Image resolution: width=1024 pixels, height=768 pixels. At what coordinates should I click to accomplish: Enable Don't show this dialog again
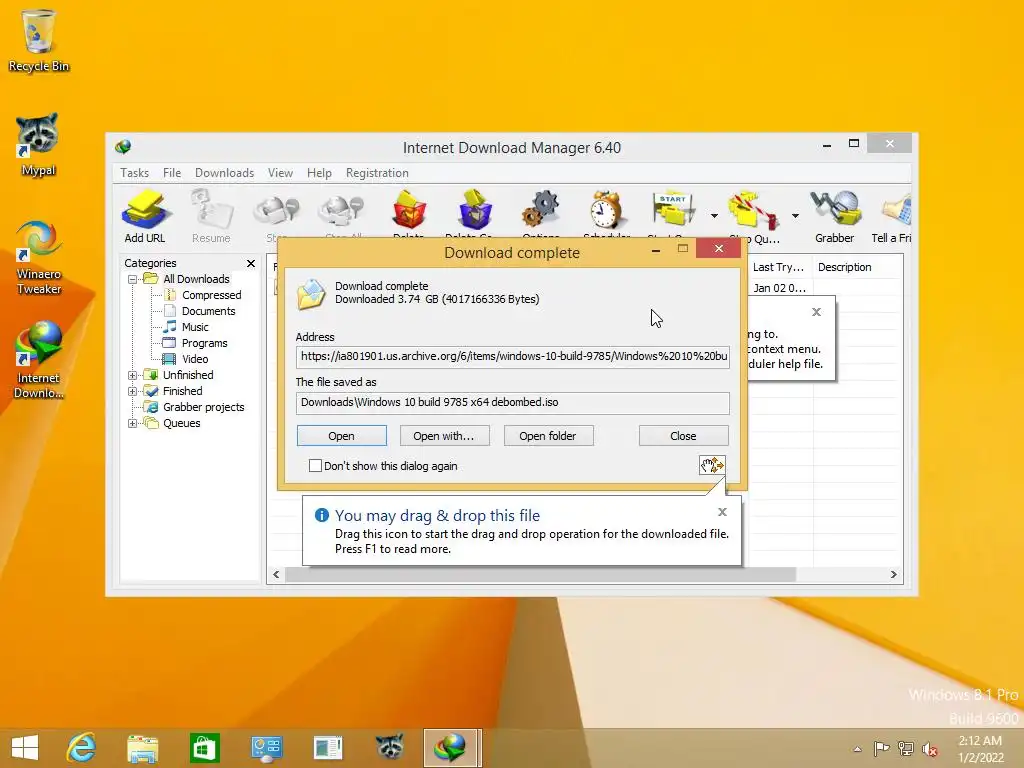315,466
